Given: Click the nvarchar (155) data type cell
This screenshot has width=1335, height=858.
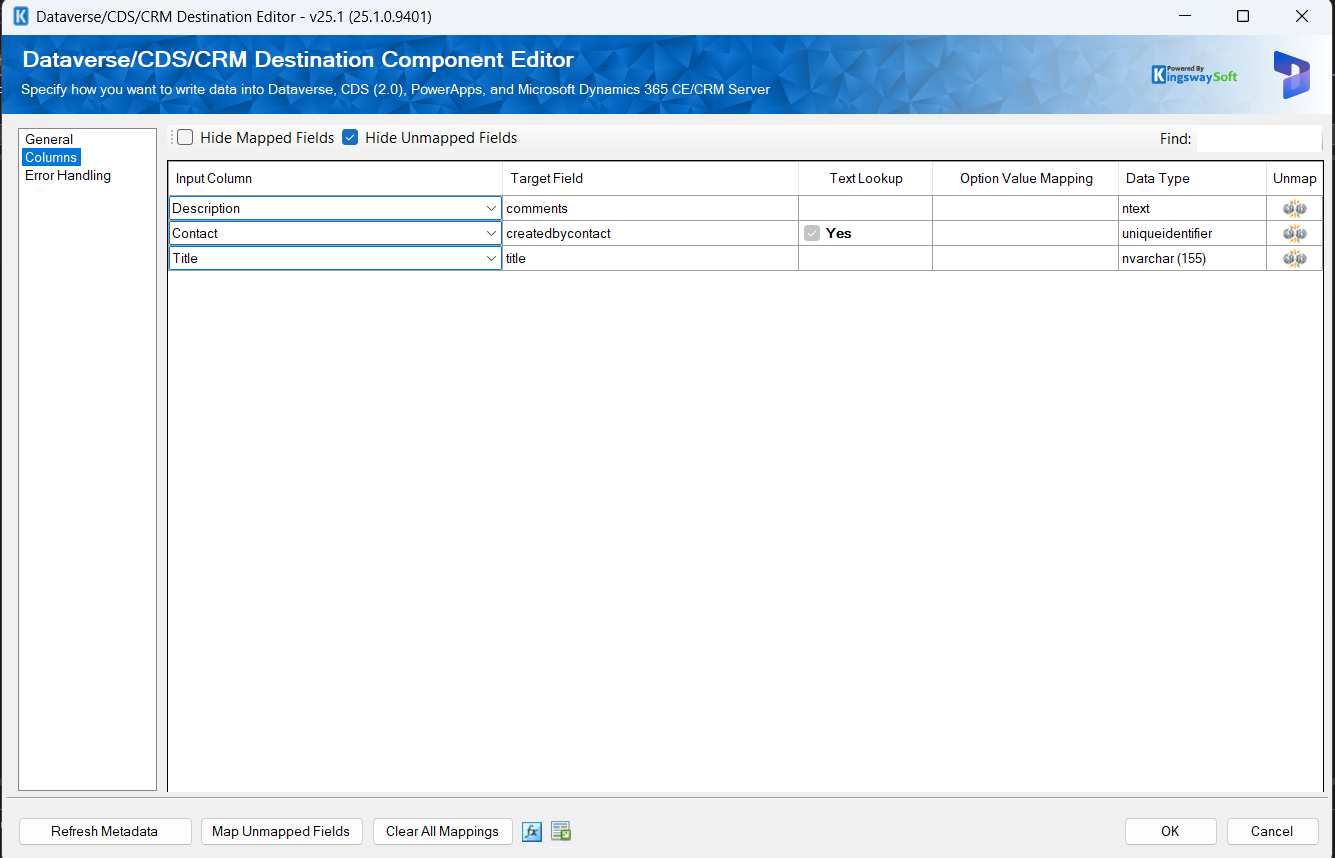Looking at the screenshot, I should [1192, 258].
